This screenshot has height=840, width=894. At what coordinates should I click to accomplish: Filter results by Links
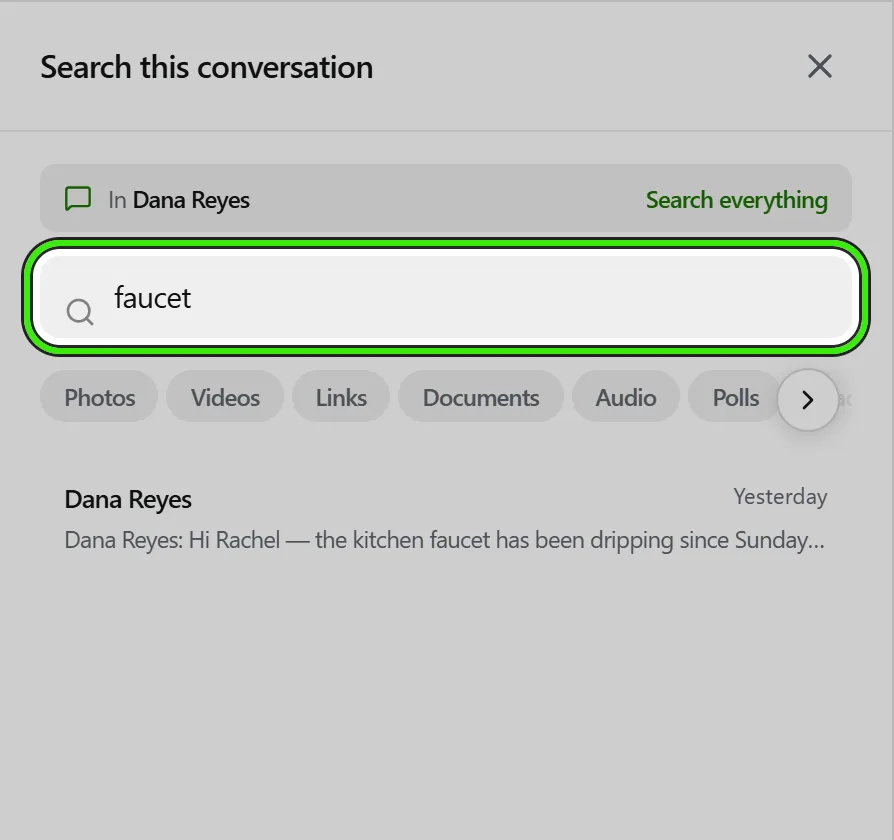(341, 397)
